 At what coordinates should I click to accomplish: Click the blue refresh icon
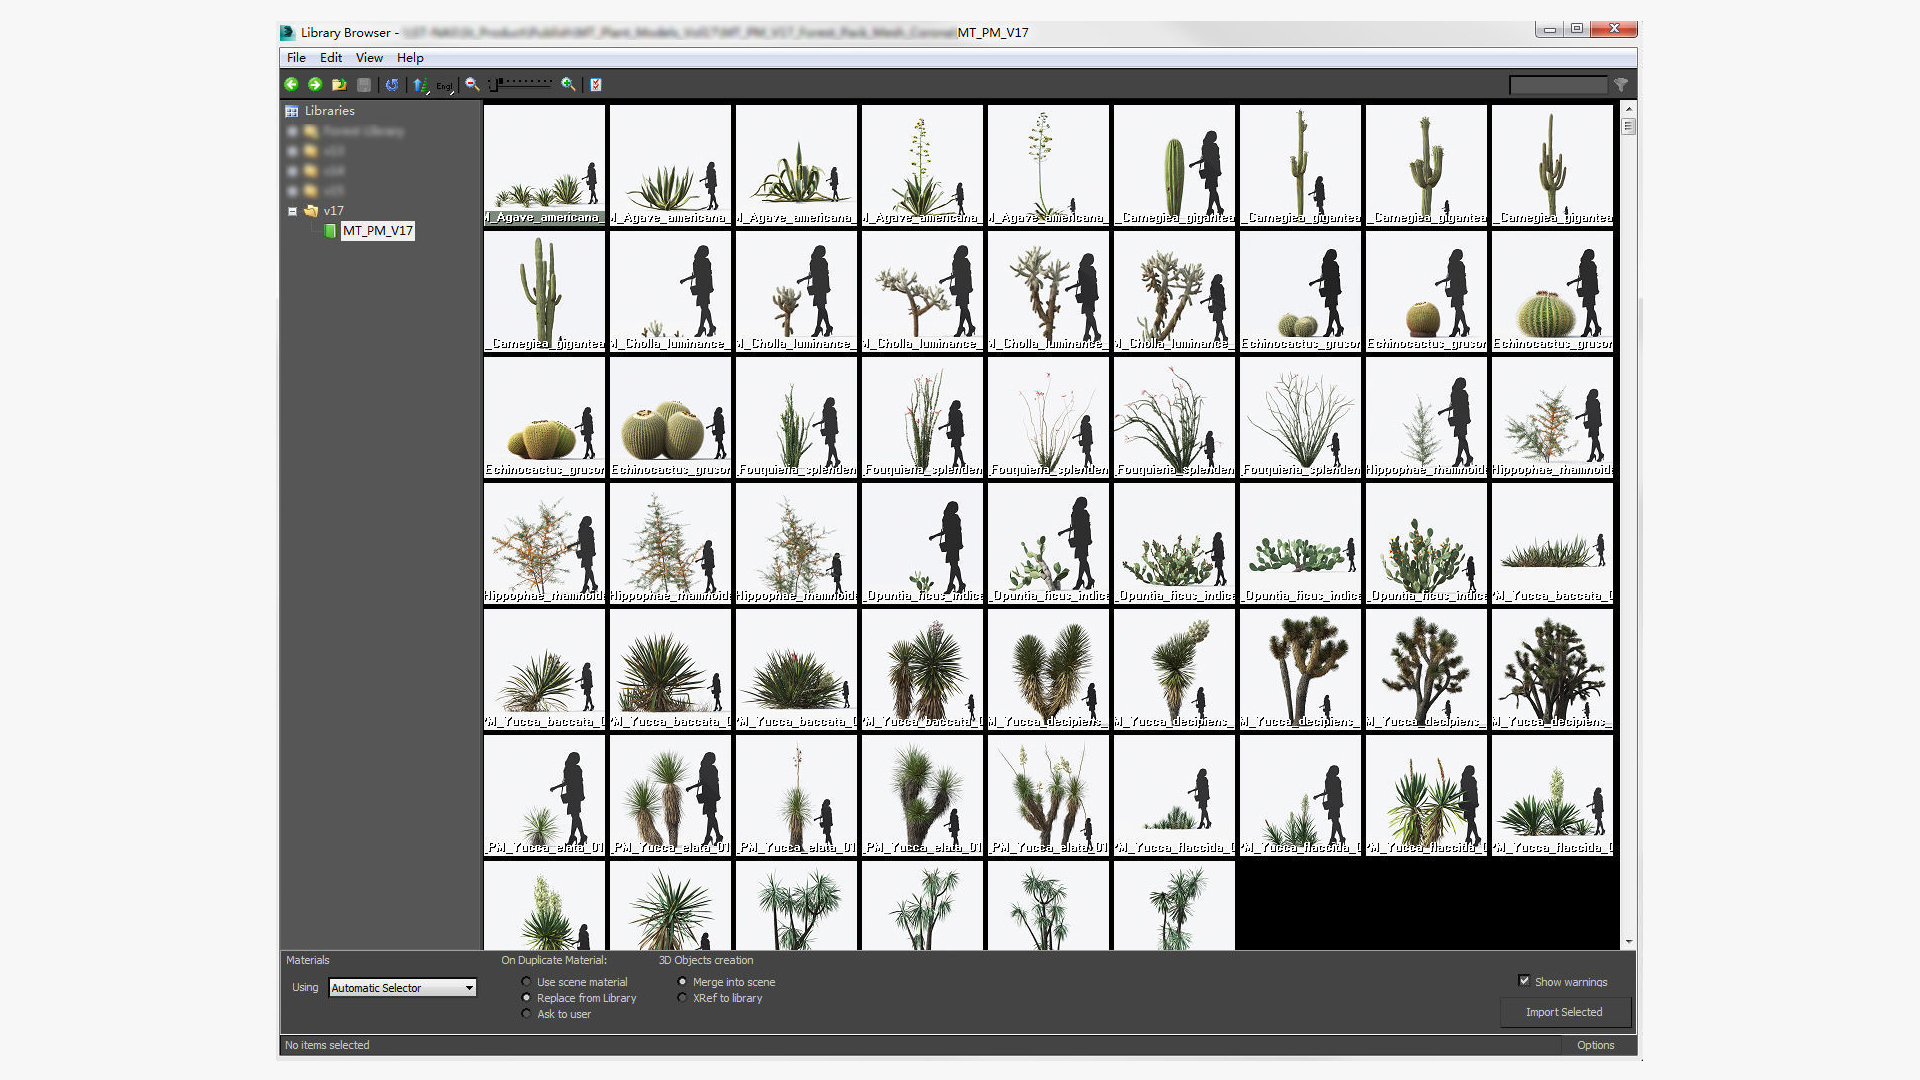point(392,85)
